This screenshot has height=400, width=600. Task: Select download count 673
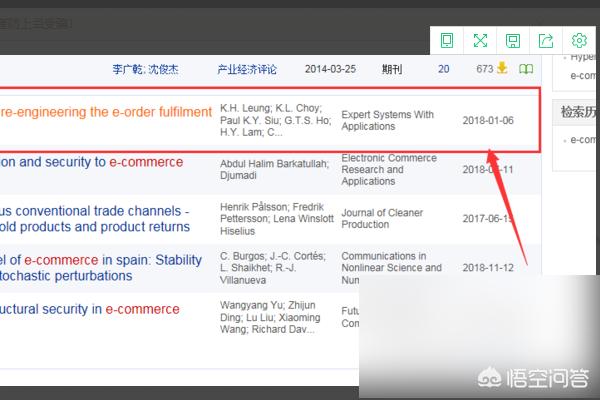(484, 69)
